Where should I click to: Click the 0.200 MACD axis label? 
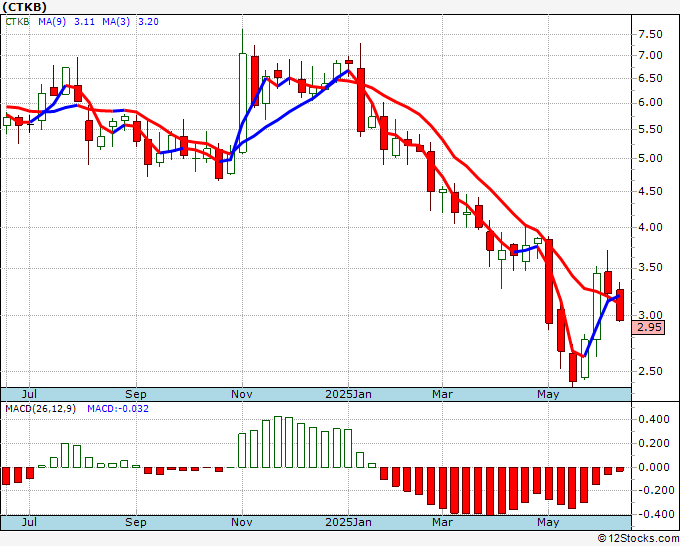pyautogui.click(x=654, y=444)
